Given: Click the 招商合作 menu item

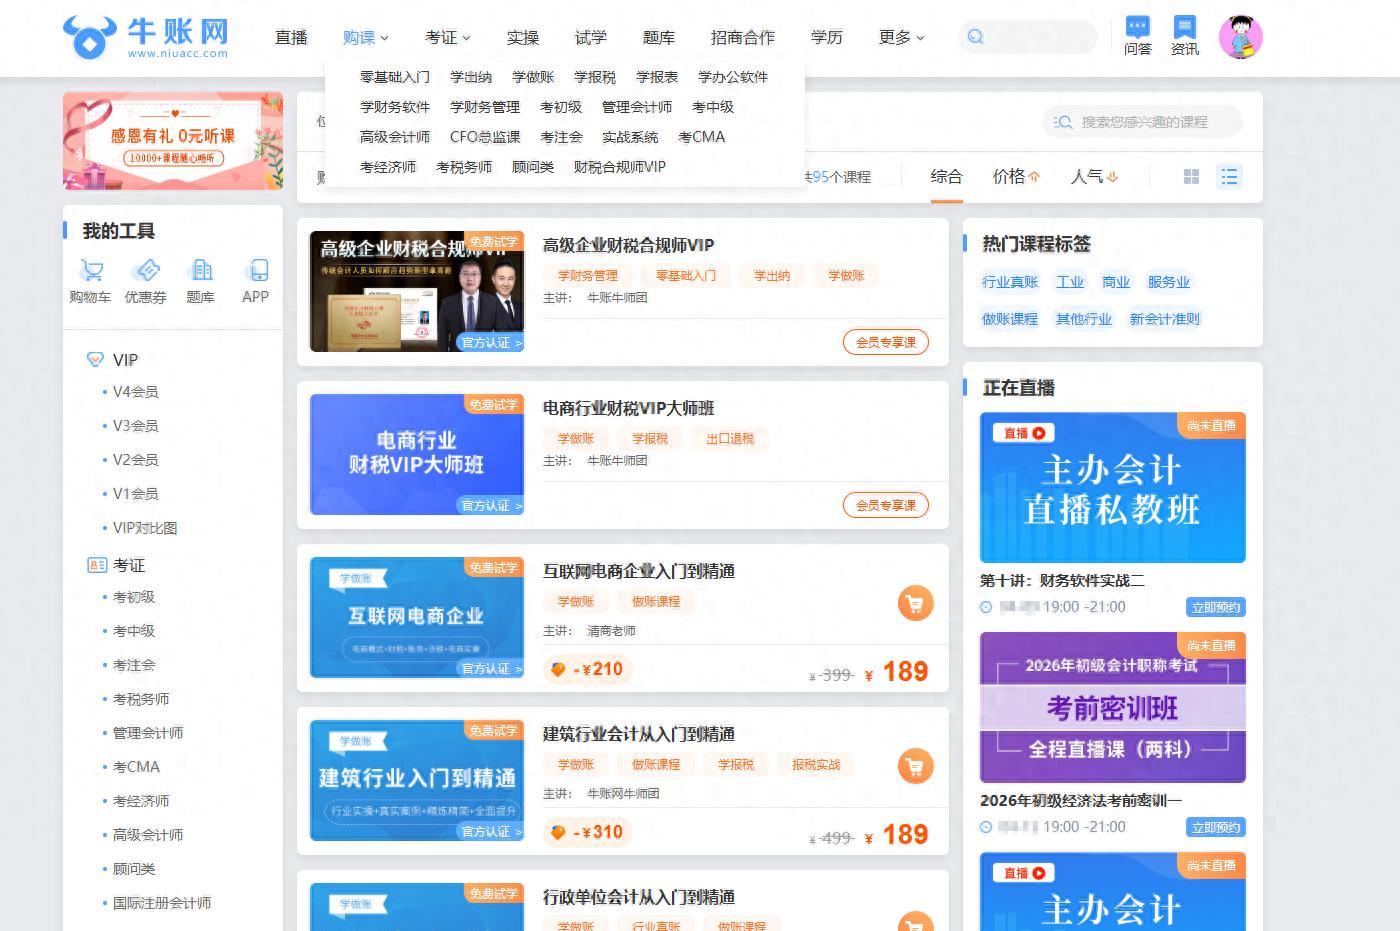Looking at the screenshot, I should point(741,37).
